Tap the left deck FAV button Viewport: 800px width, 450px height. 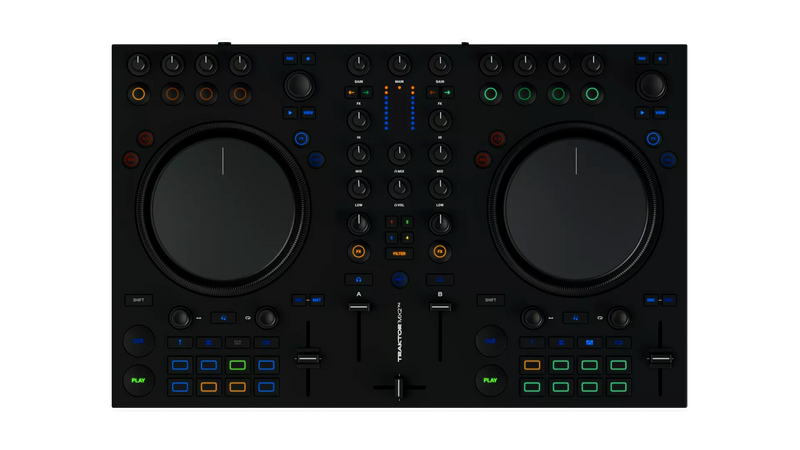click(290, 59)
